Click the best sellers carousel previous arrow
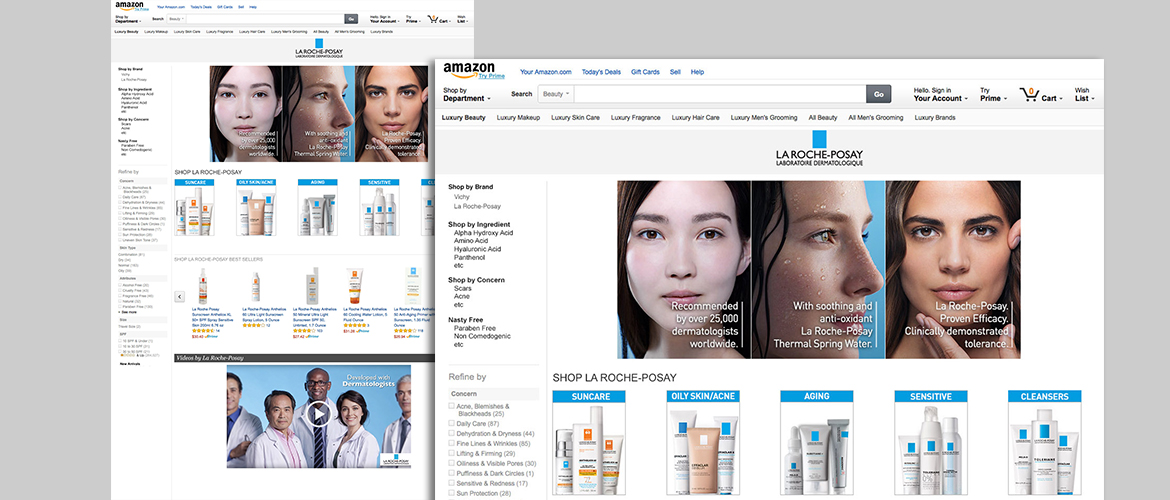 pos(179,296)
